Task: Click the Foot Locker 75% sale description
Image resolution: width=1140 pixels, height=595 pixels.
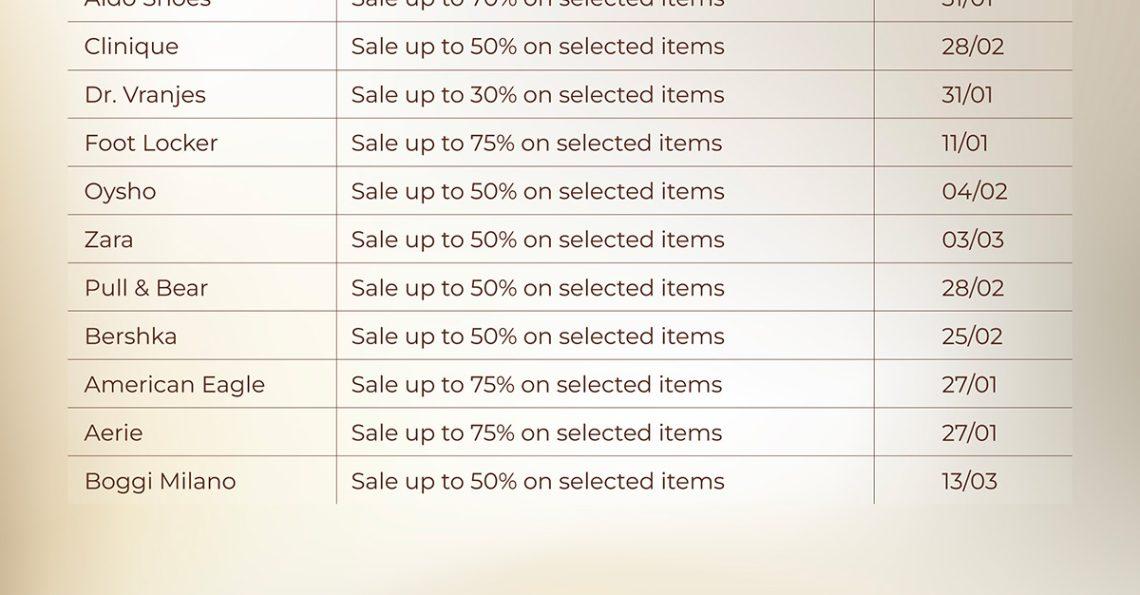Action: [x=536, y=143]
